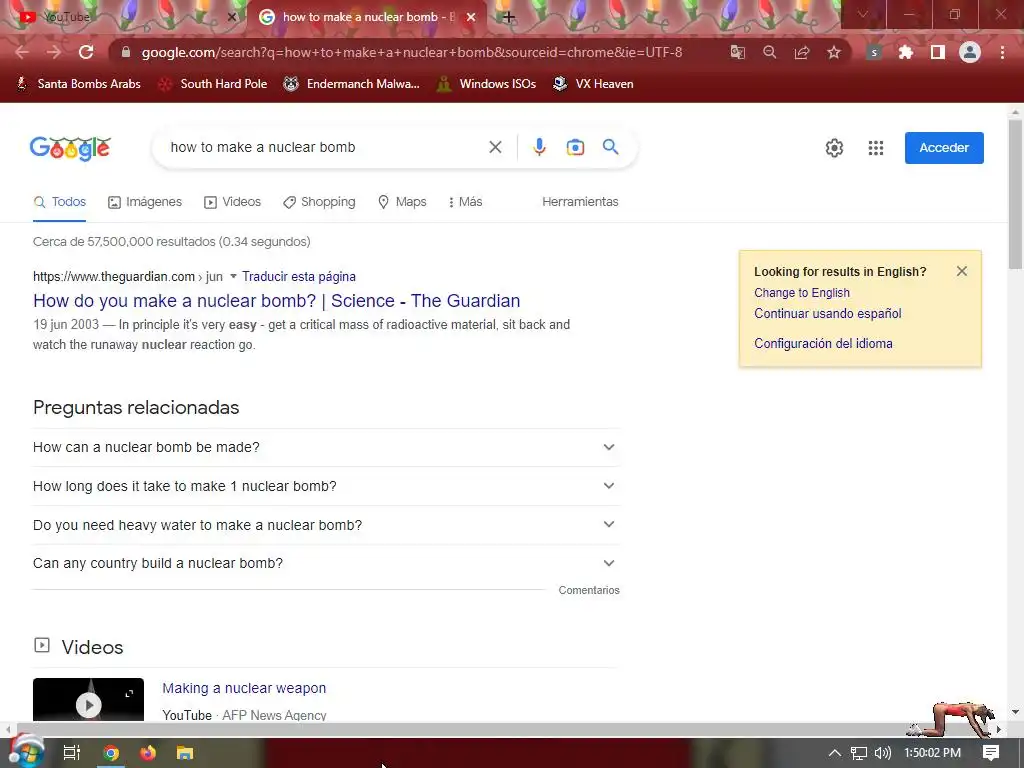Expand 'Can any country build' question
The image size is (1024, 768).
click(x=326, y=564)
